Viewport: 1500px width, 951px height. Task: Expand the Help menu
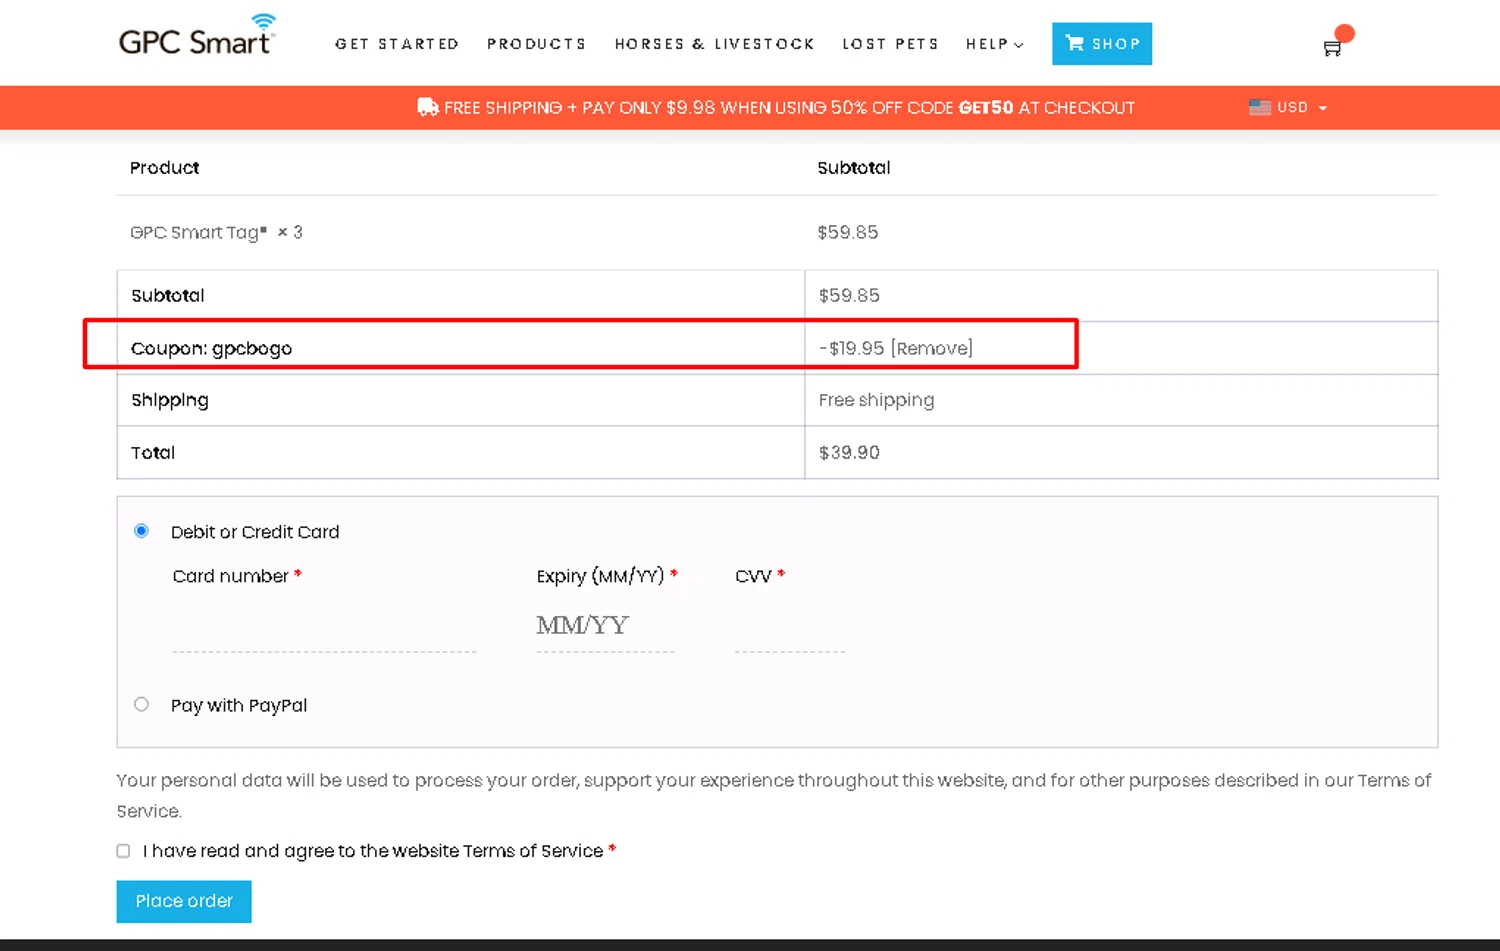pos(994,44)
